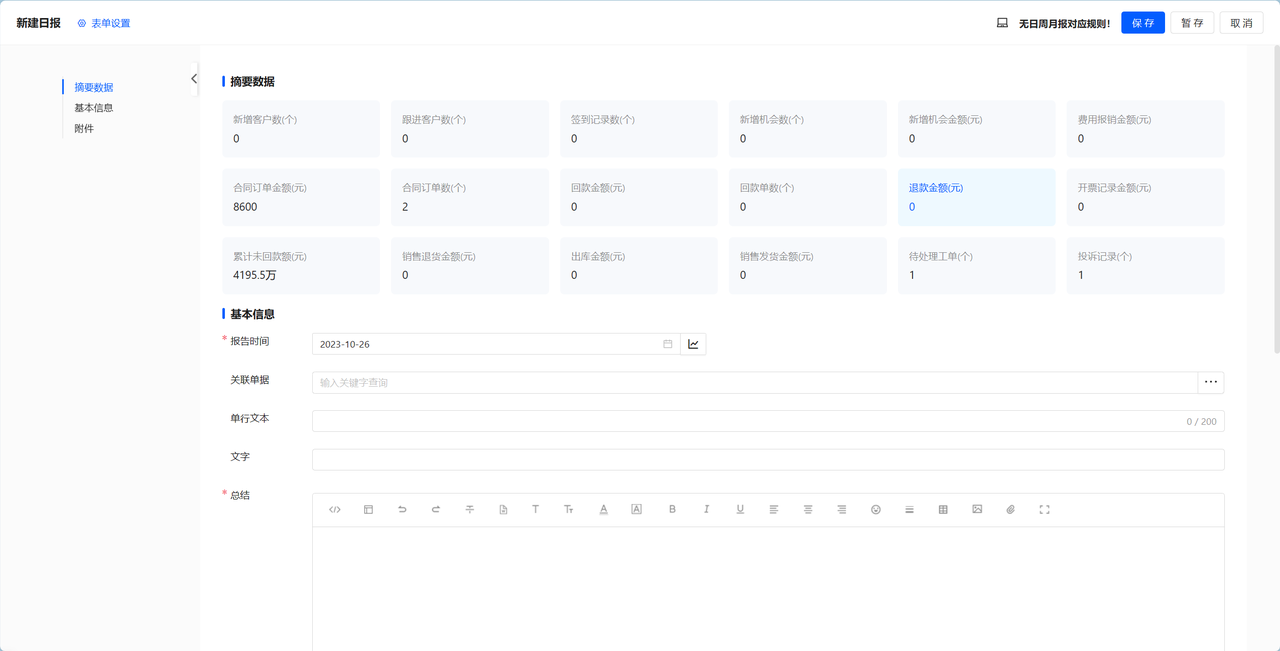Open the 开票记录金额(元) summary card
Image resolution: width=1280 pixels, height=651 pixels.
[x=1146, y=197]
